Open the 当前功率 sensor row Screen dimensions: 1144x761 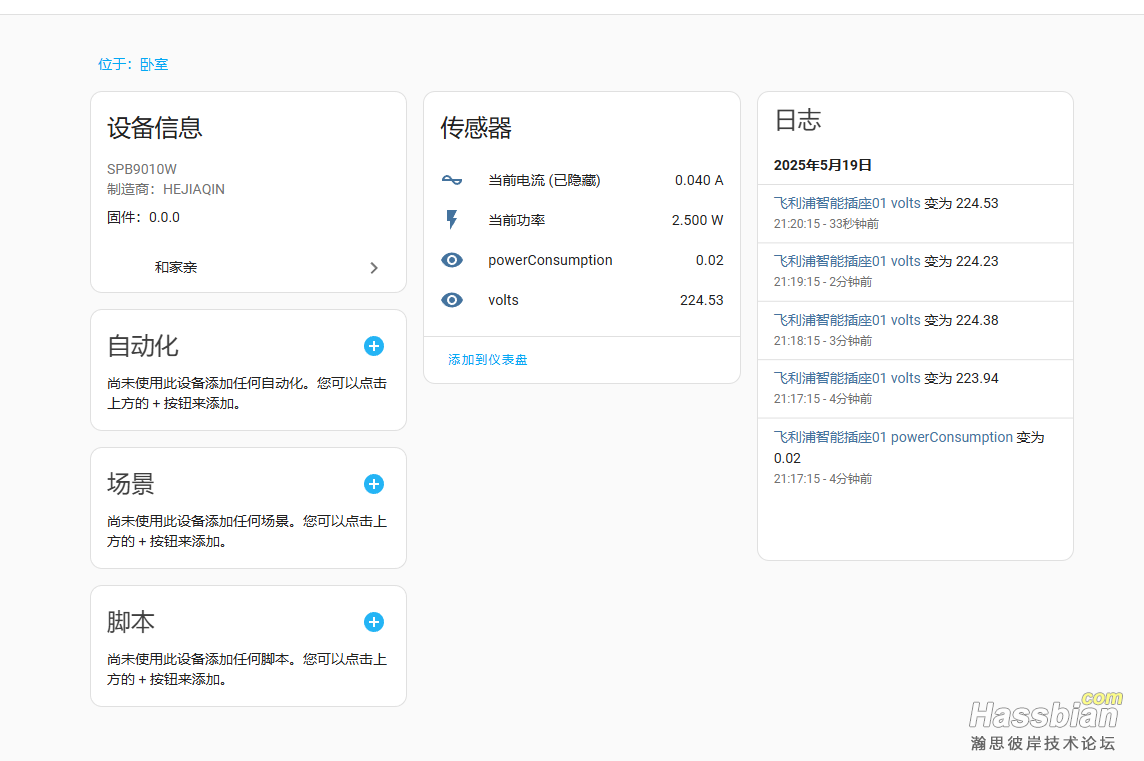coord(581,220)
